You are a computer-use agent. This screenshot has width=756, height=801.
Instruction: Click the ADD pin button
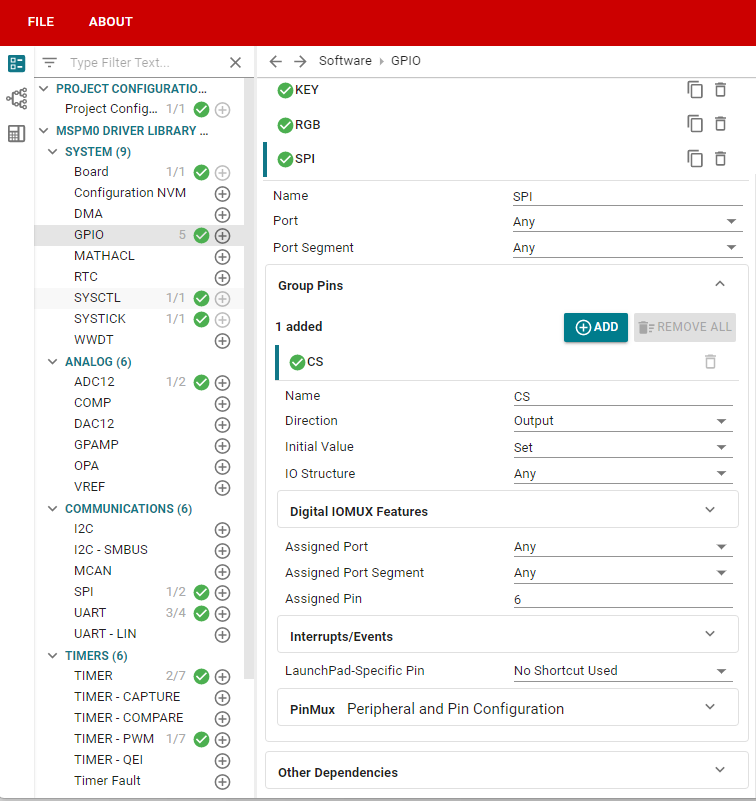tap(596, 327)
